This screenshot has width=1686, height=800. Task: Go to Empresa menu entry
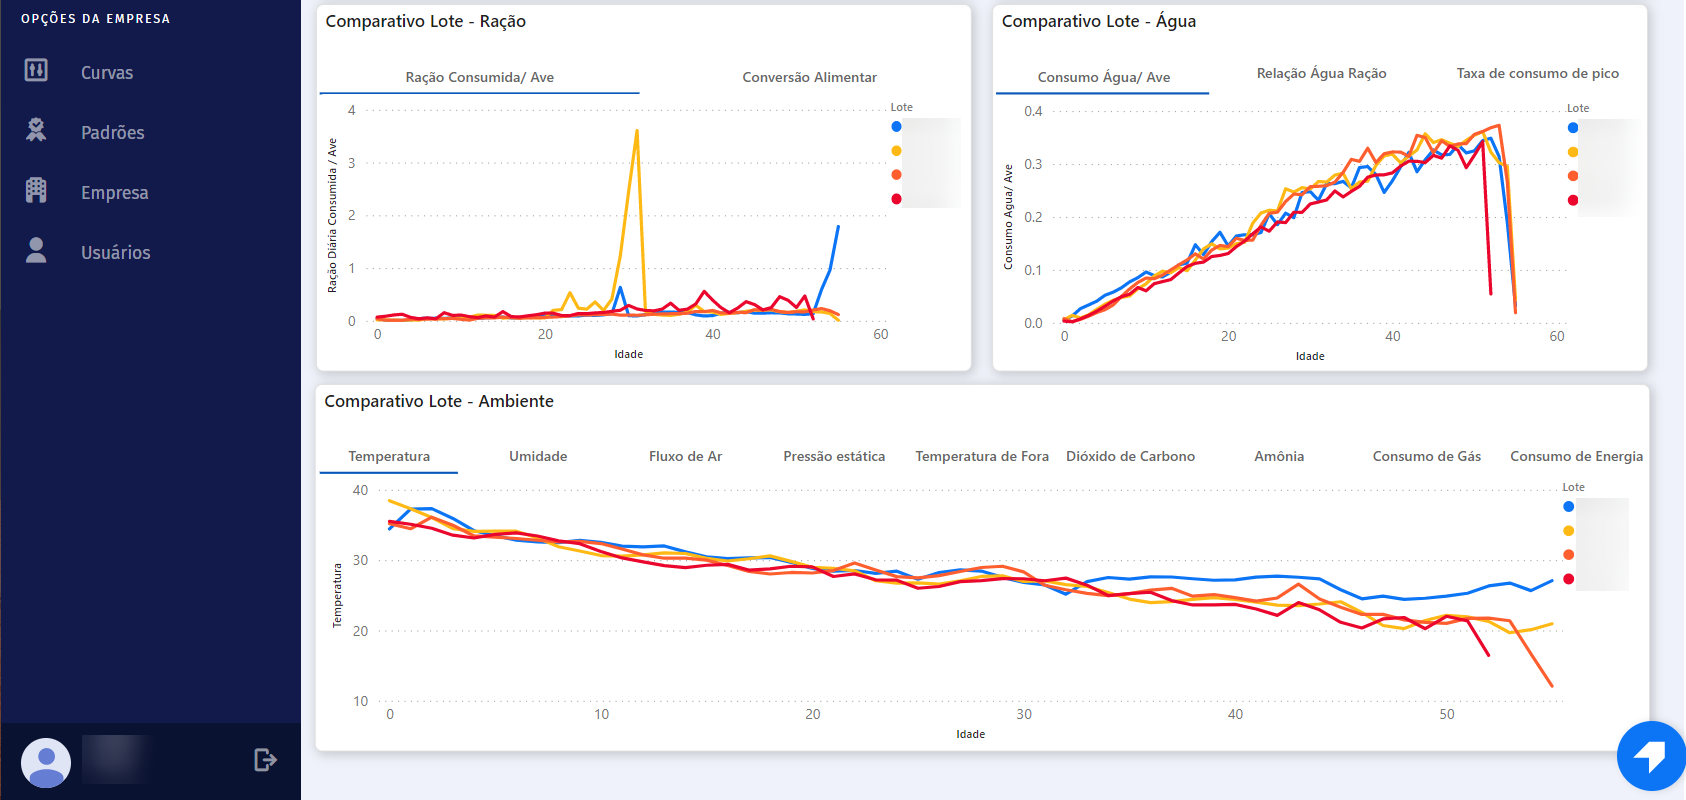click(x=115, y=193)
